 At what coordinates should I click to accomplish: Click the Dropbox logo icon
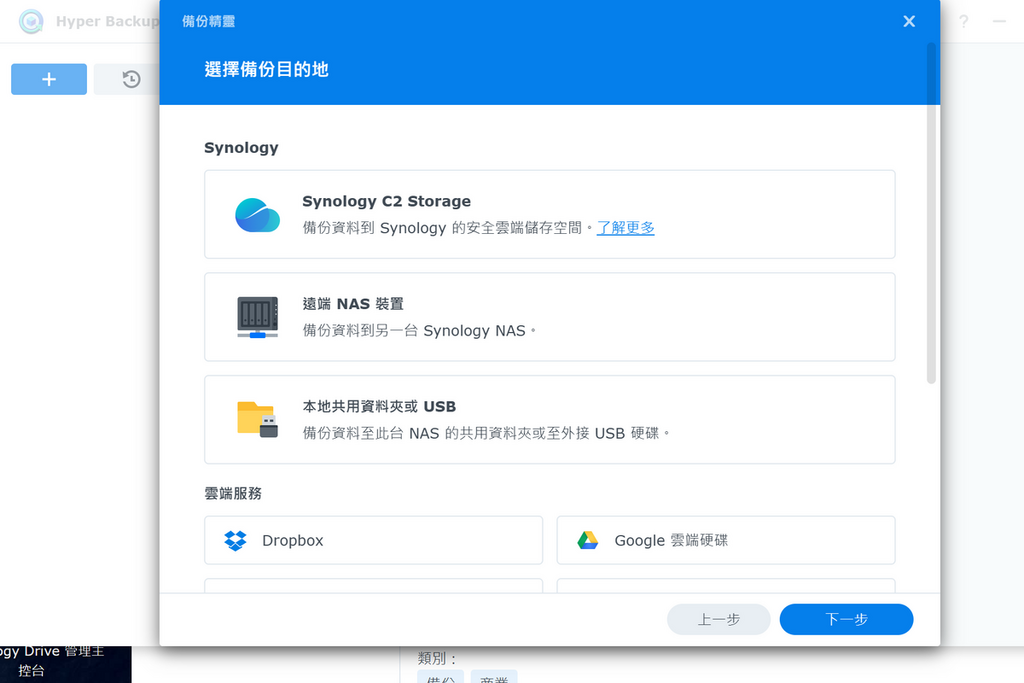click(x=235, y=541)
